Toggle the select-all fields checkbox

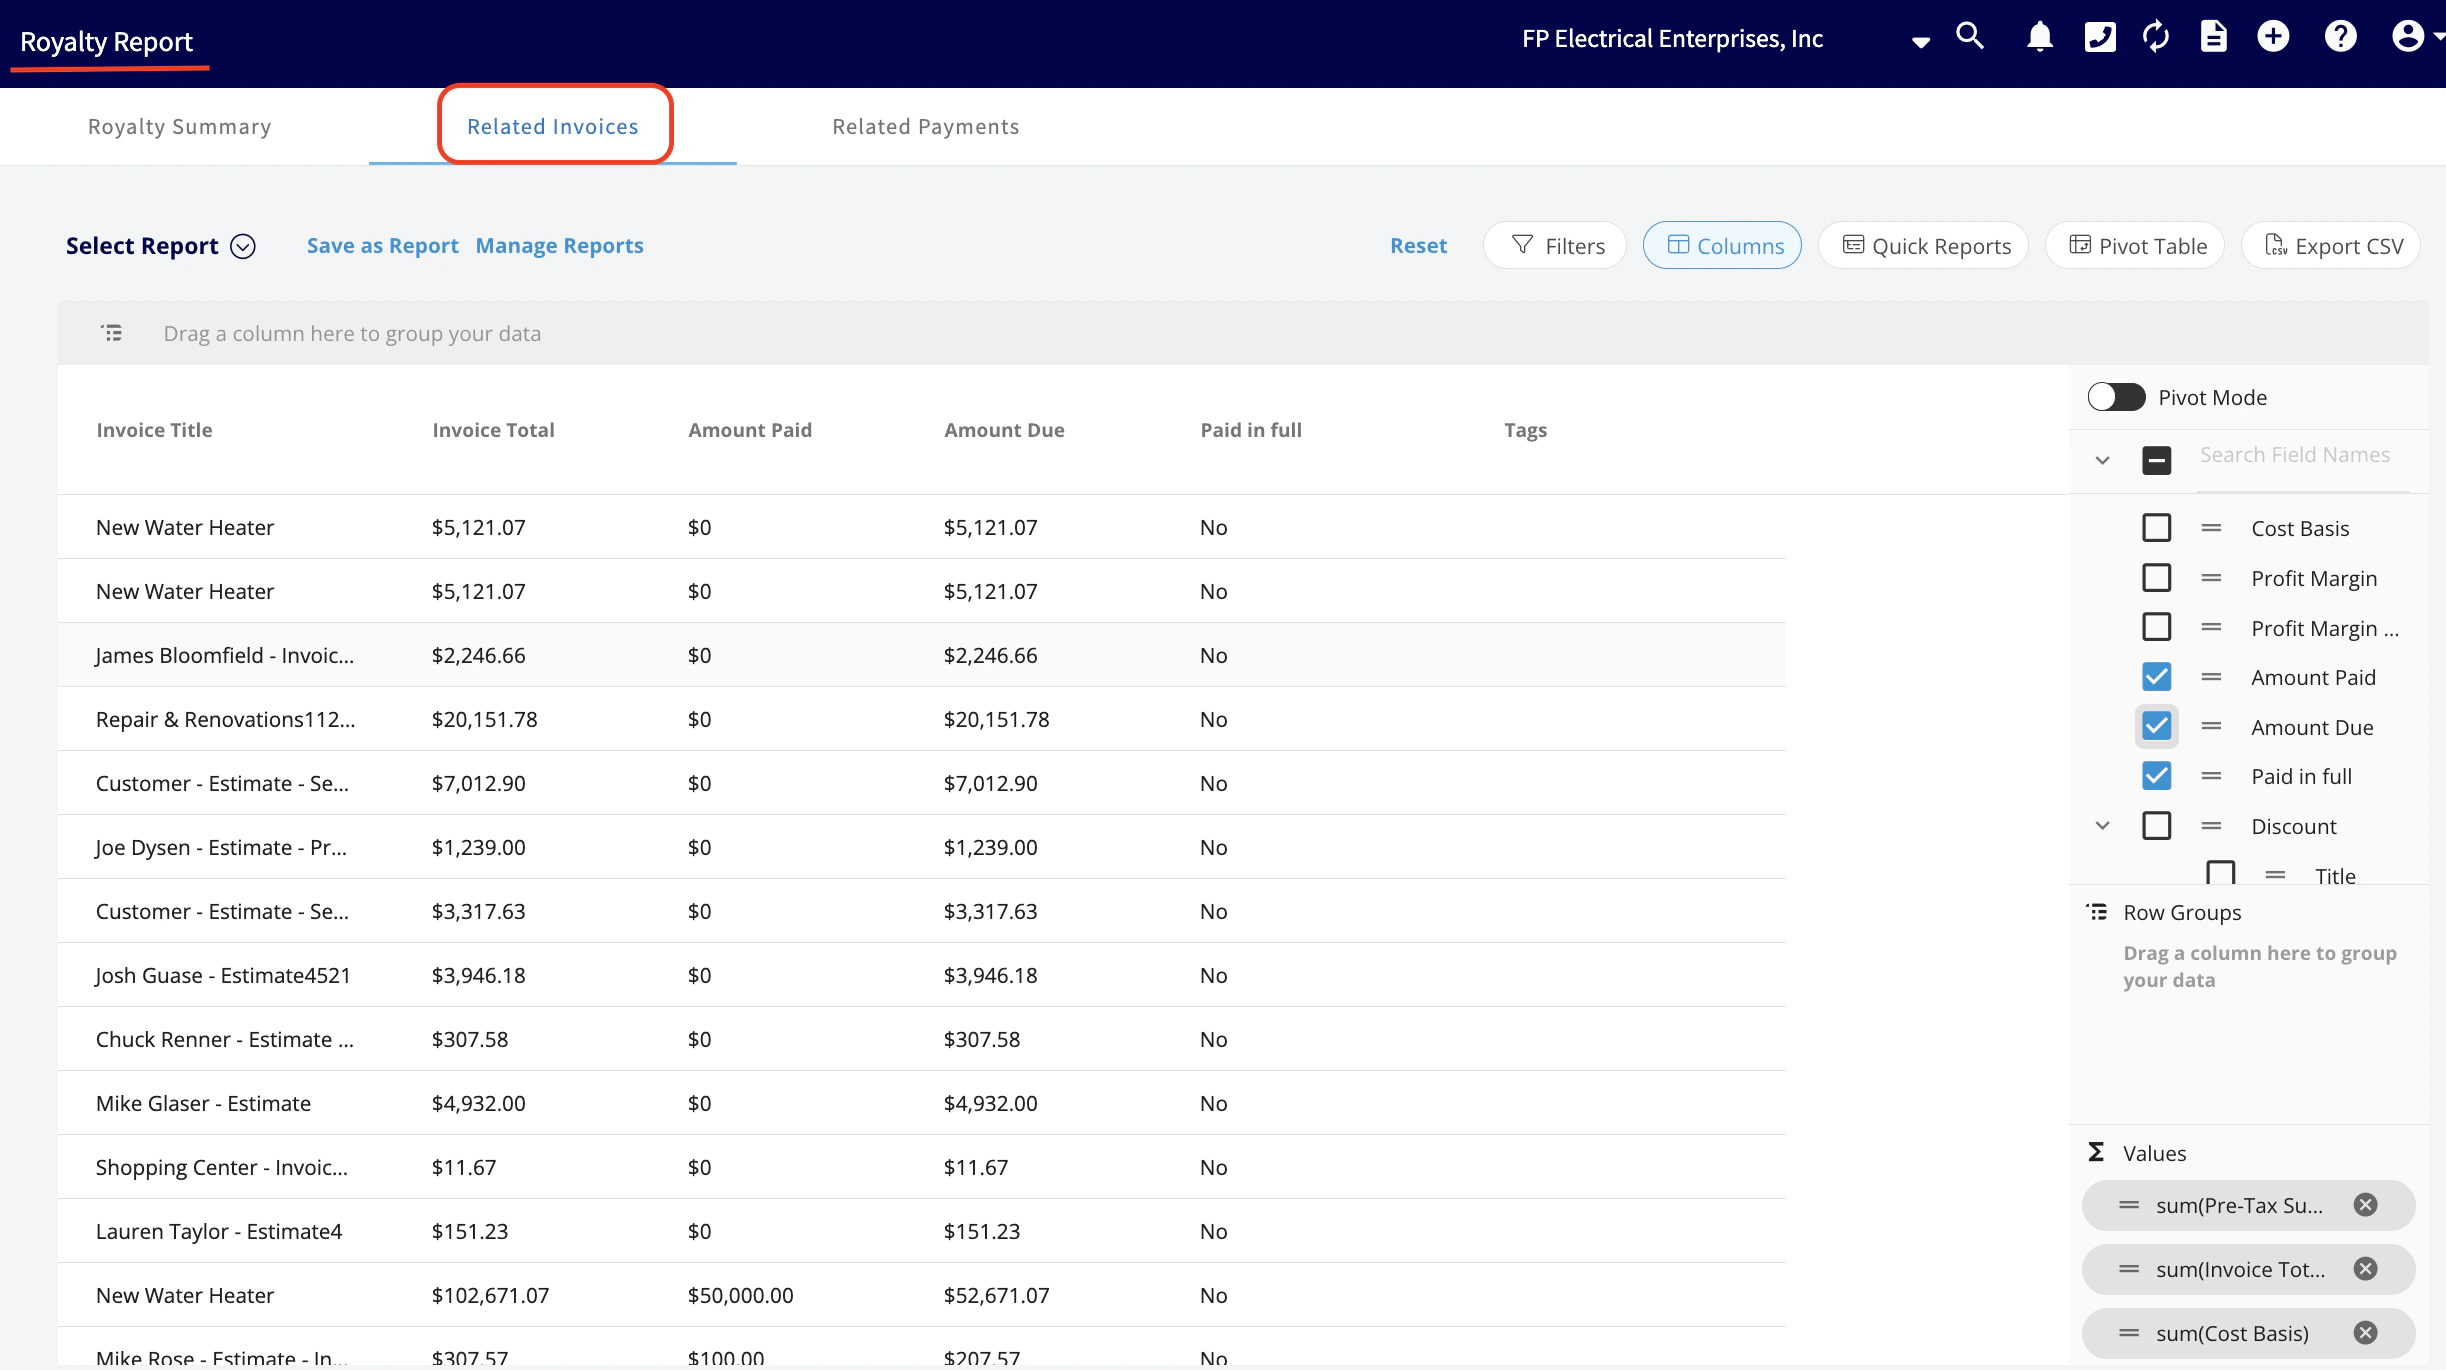[x=2157, y=460]
